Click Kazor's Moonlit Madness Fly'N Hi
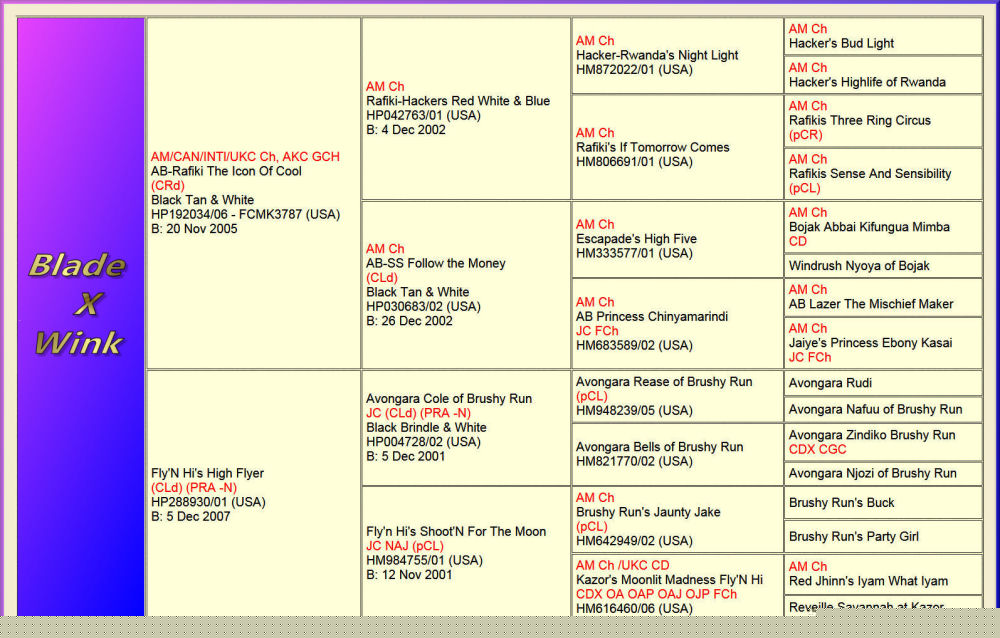Viewport: 1000px width, 638px height. [x=669, y=580]
